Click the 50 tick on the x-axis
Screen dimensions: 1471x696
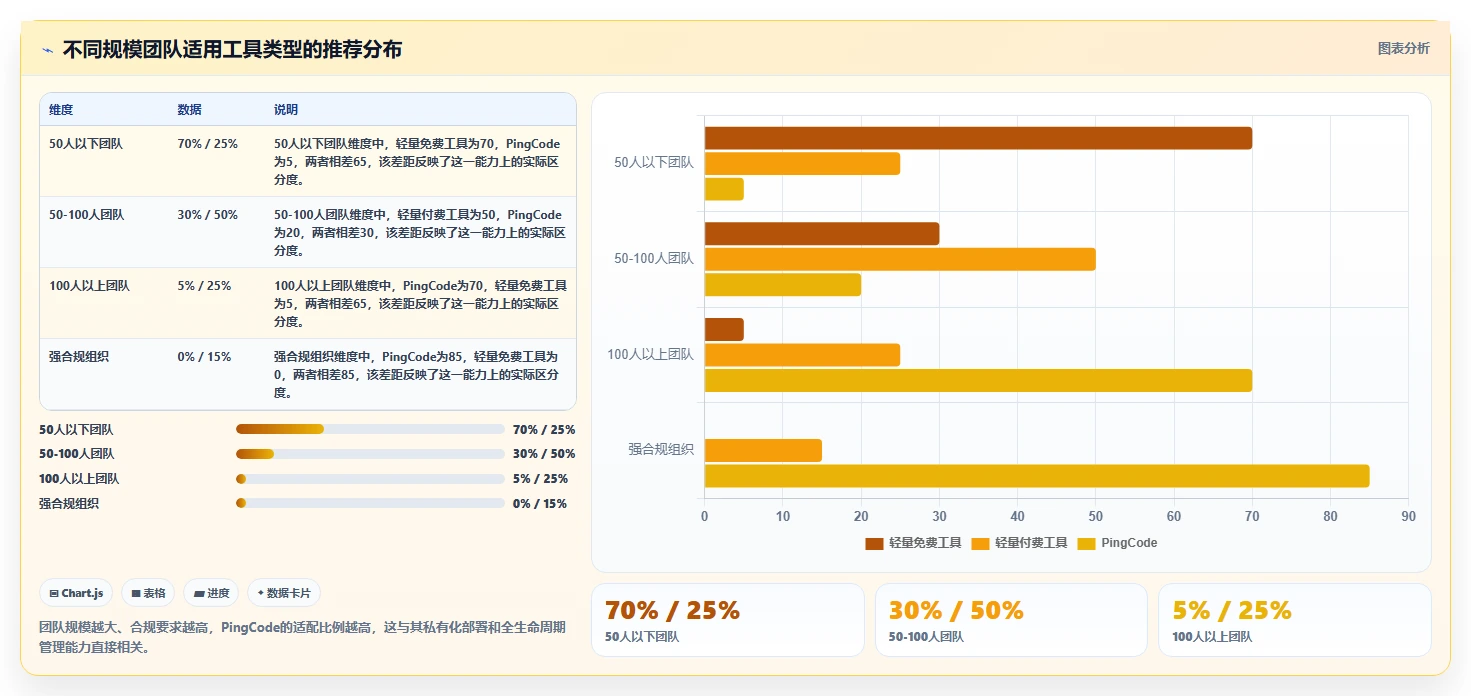[x=1096, y=517]
